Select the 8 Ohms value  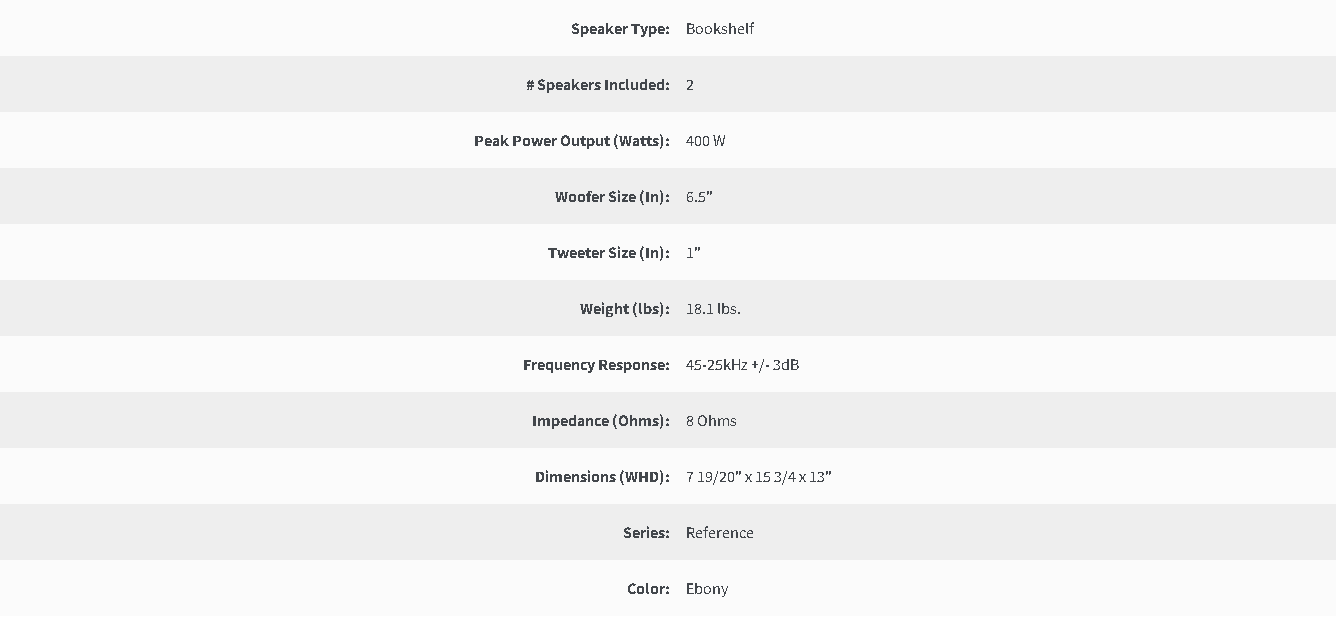click(x=711, y=421)
